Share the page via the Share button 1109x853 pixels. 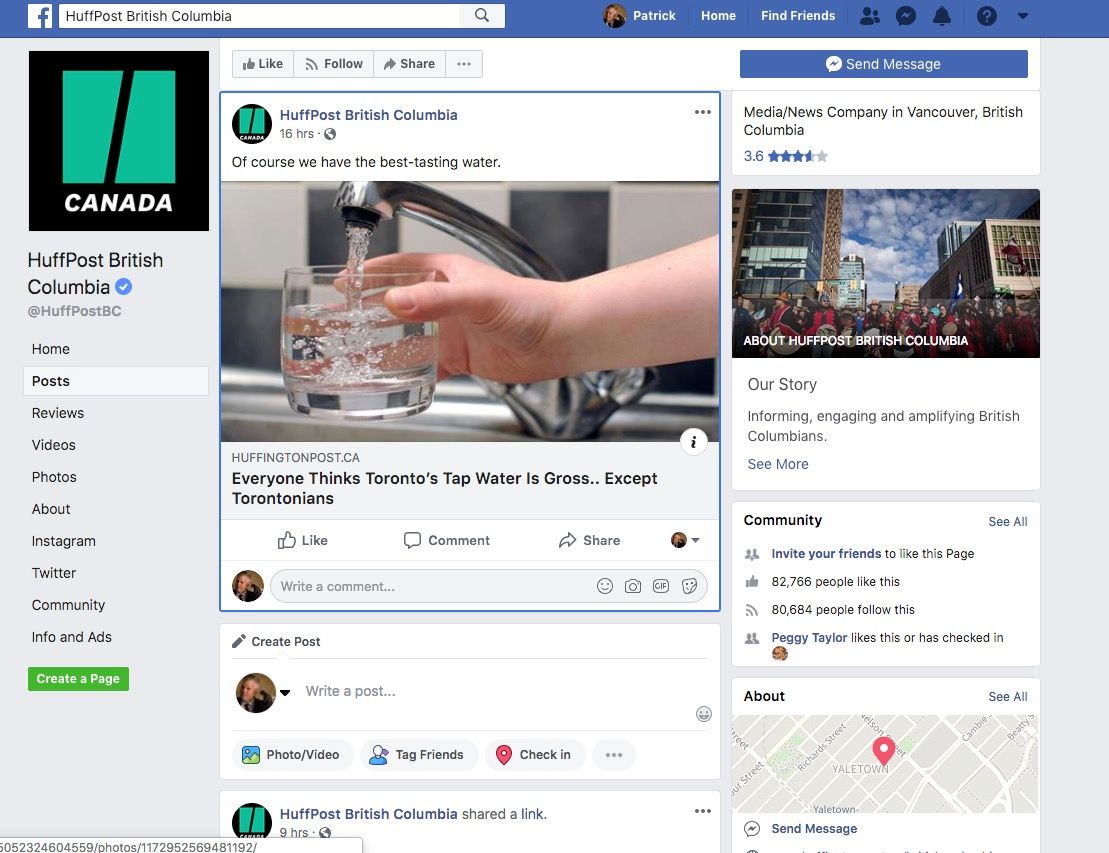point(410,64)
